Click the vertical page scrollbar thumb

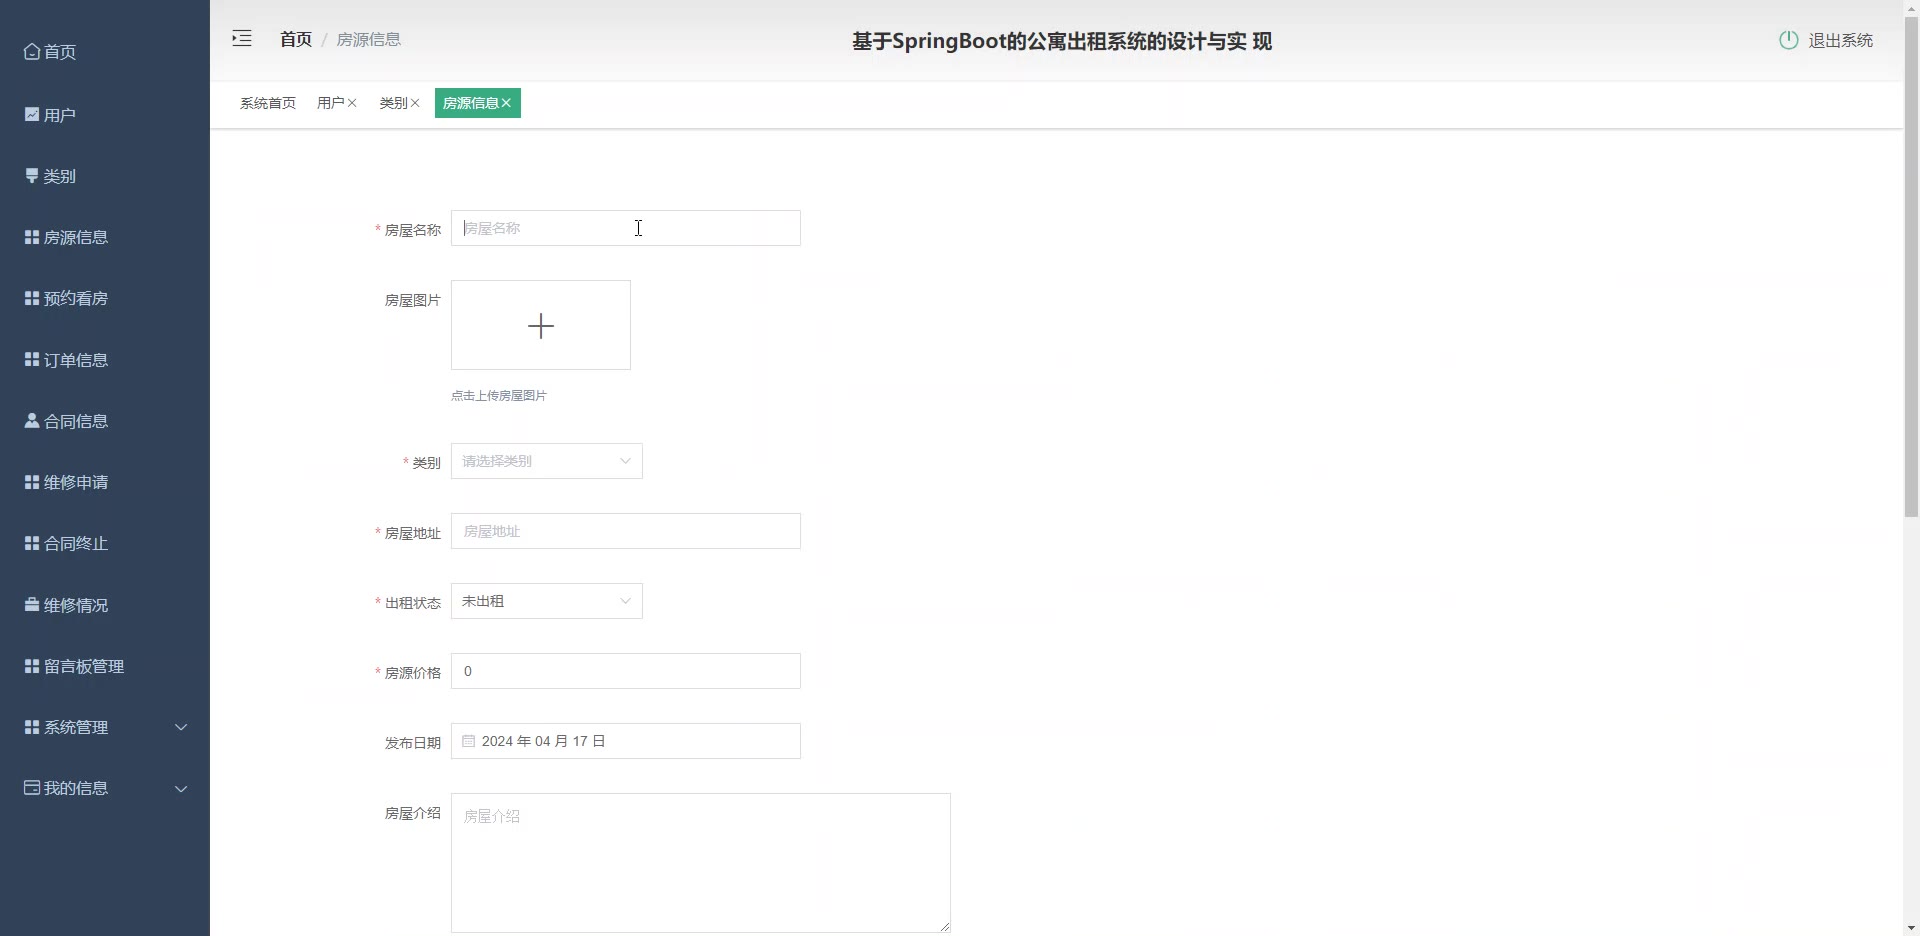[1911, 268]
